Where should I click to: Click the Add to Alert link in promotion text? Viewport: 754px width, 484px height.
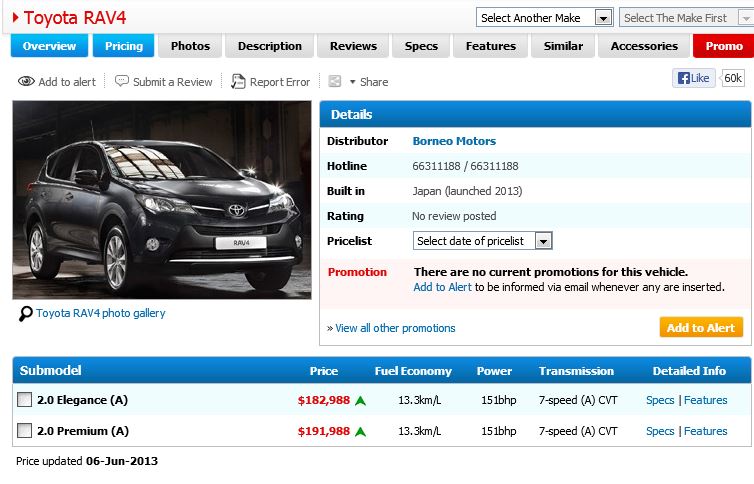click(x=442, y=287)
